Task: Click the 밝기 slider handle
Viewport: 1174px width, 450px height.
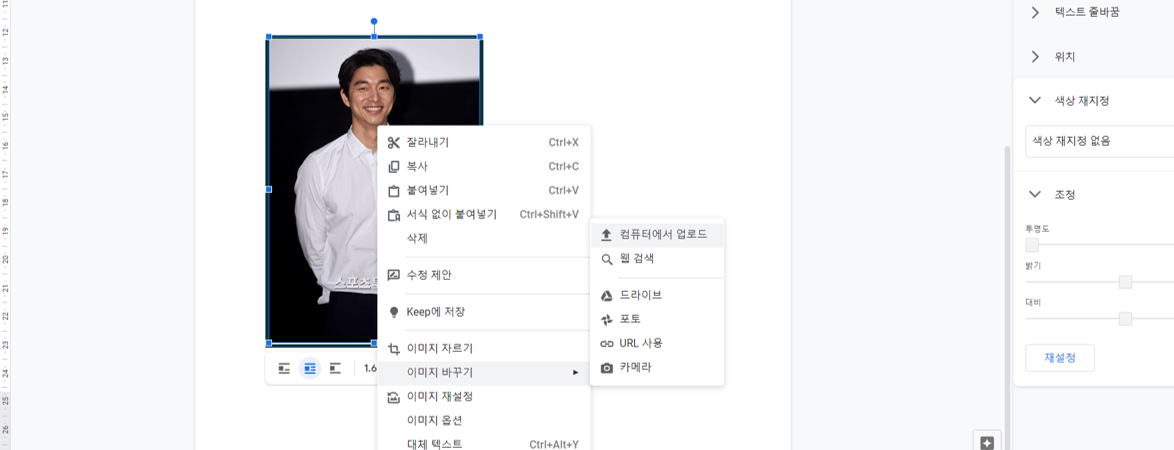Action: click(1125, 282)
